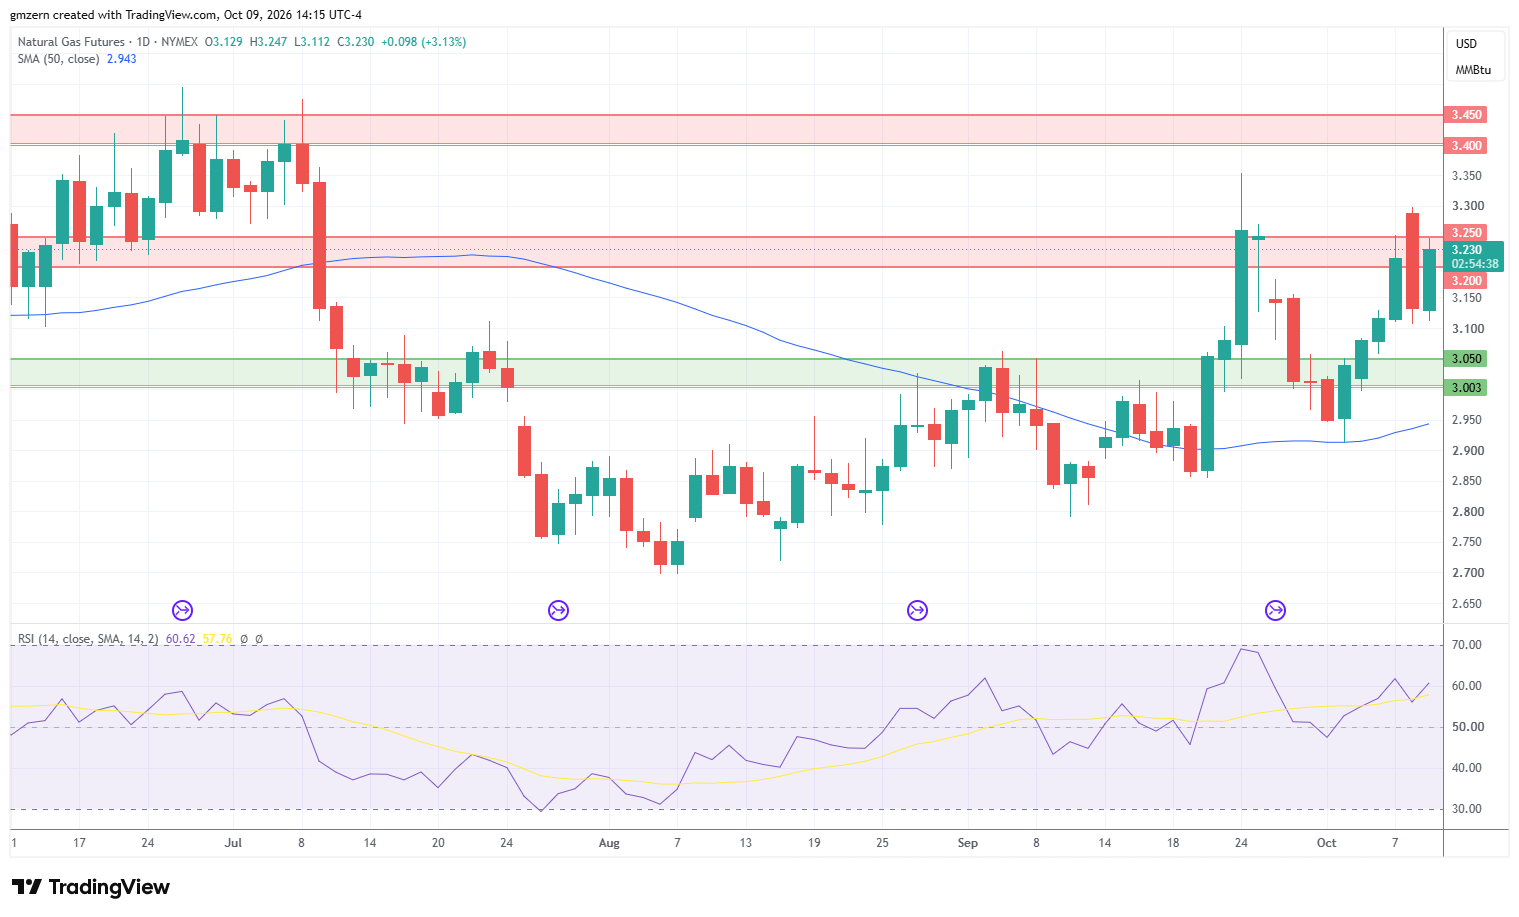Click the Sep label on time axis
Viewport: 1519px width, 917px height.
[967, 843]
